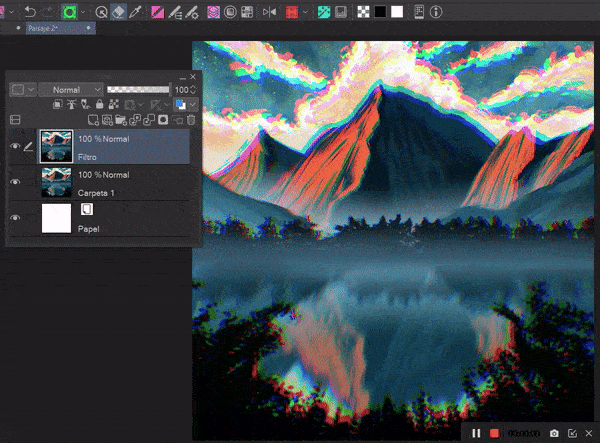
Task: Select the Papel layer
Action: [114, 218]
